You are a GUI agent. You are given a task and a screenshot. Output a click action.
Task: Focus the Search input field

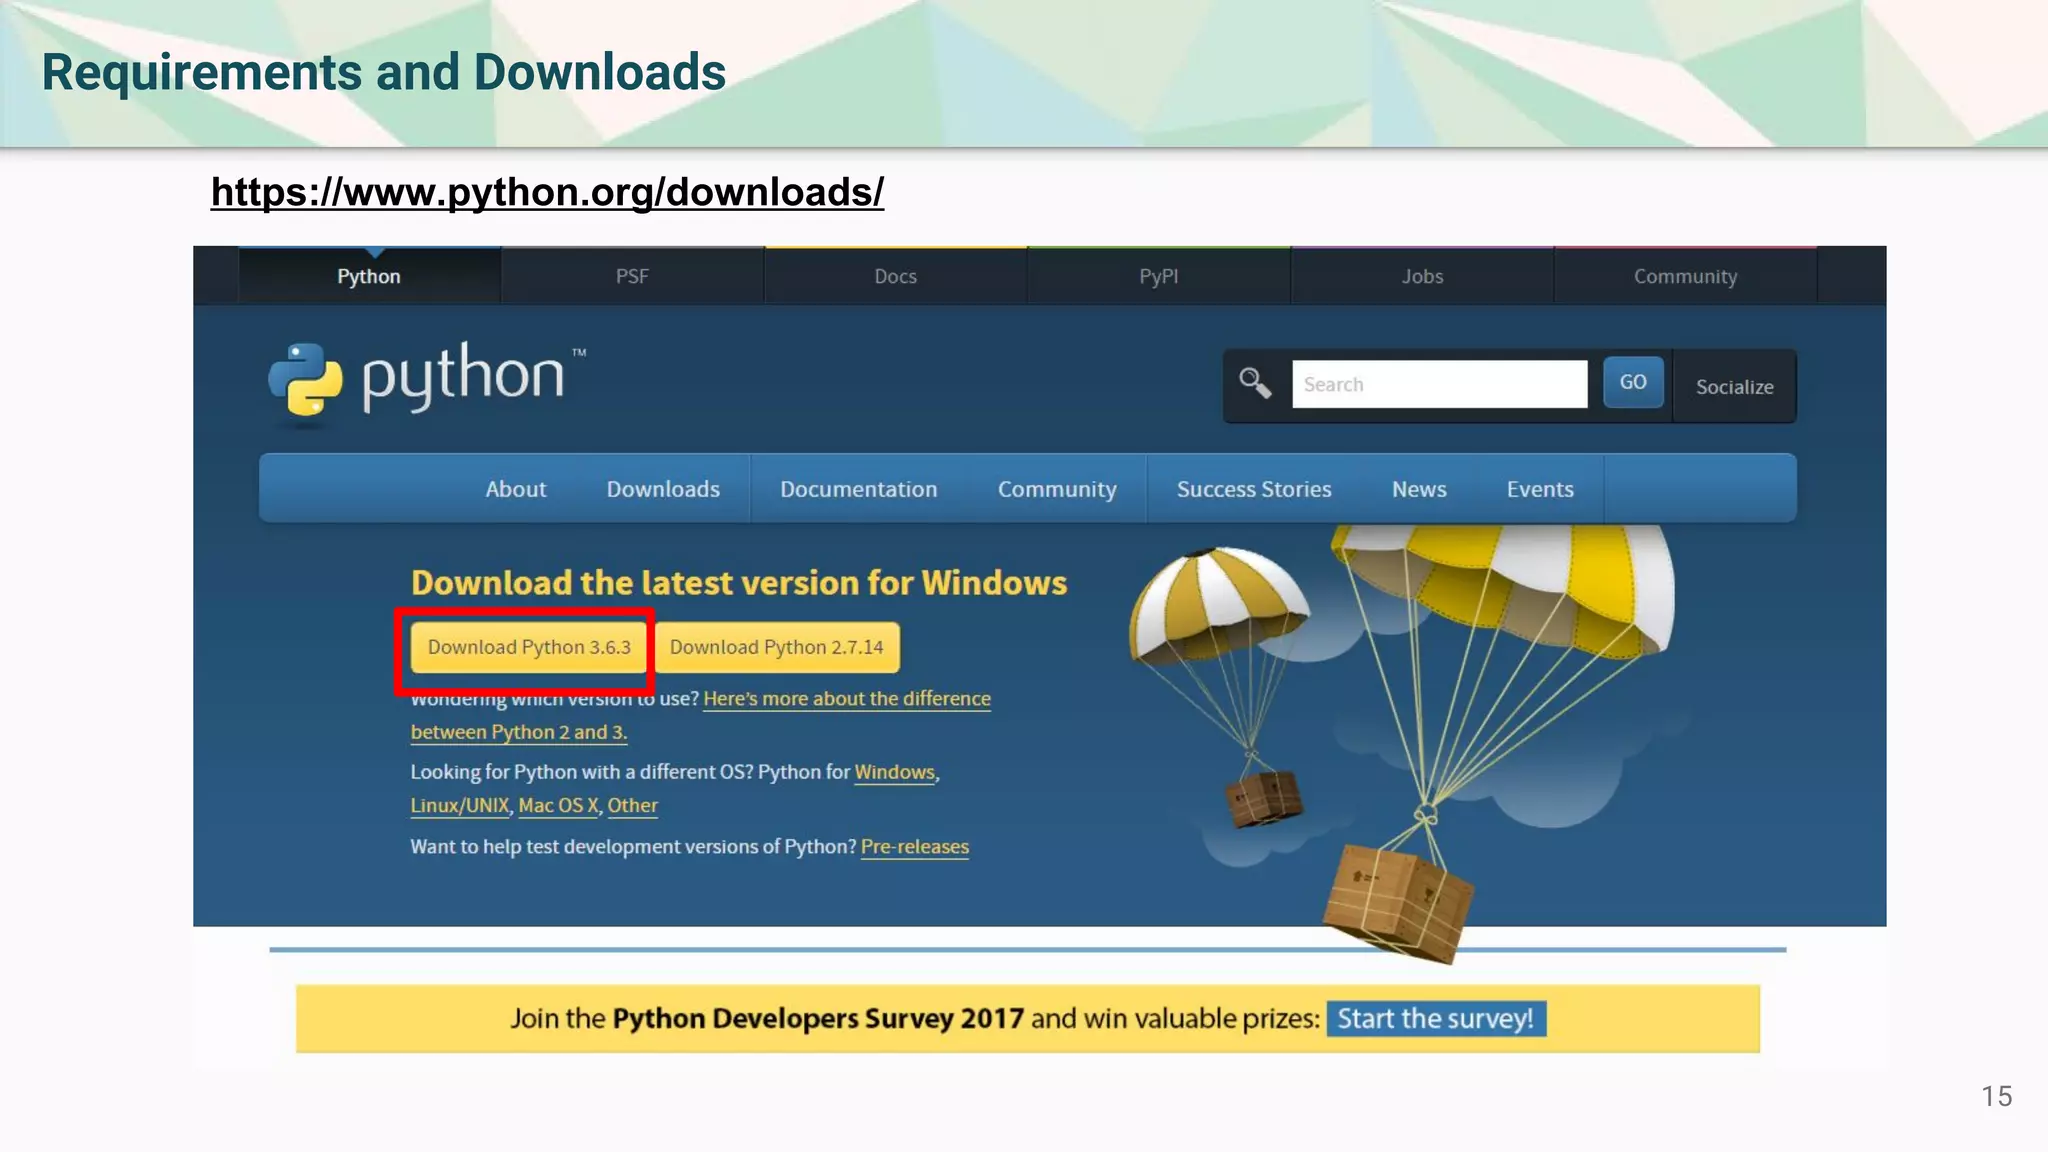point(1439,384)
